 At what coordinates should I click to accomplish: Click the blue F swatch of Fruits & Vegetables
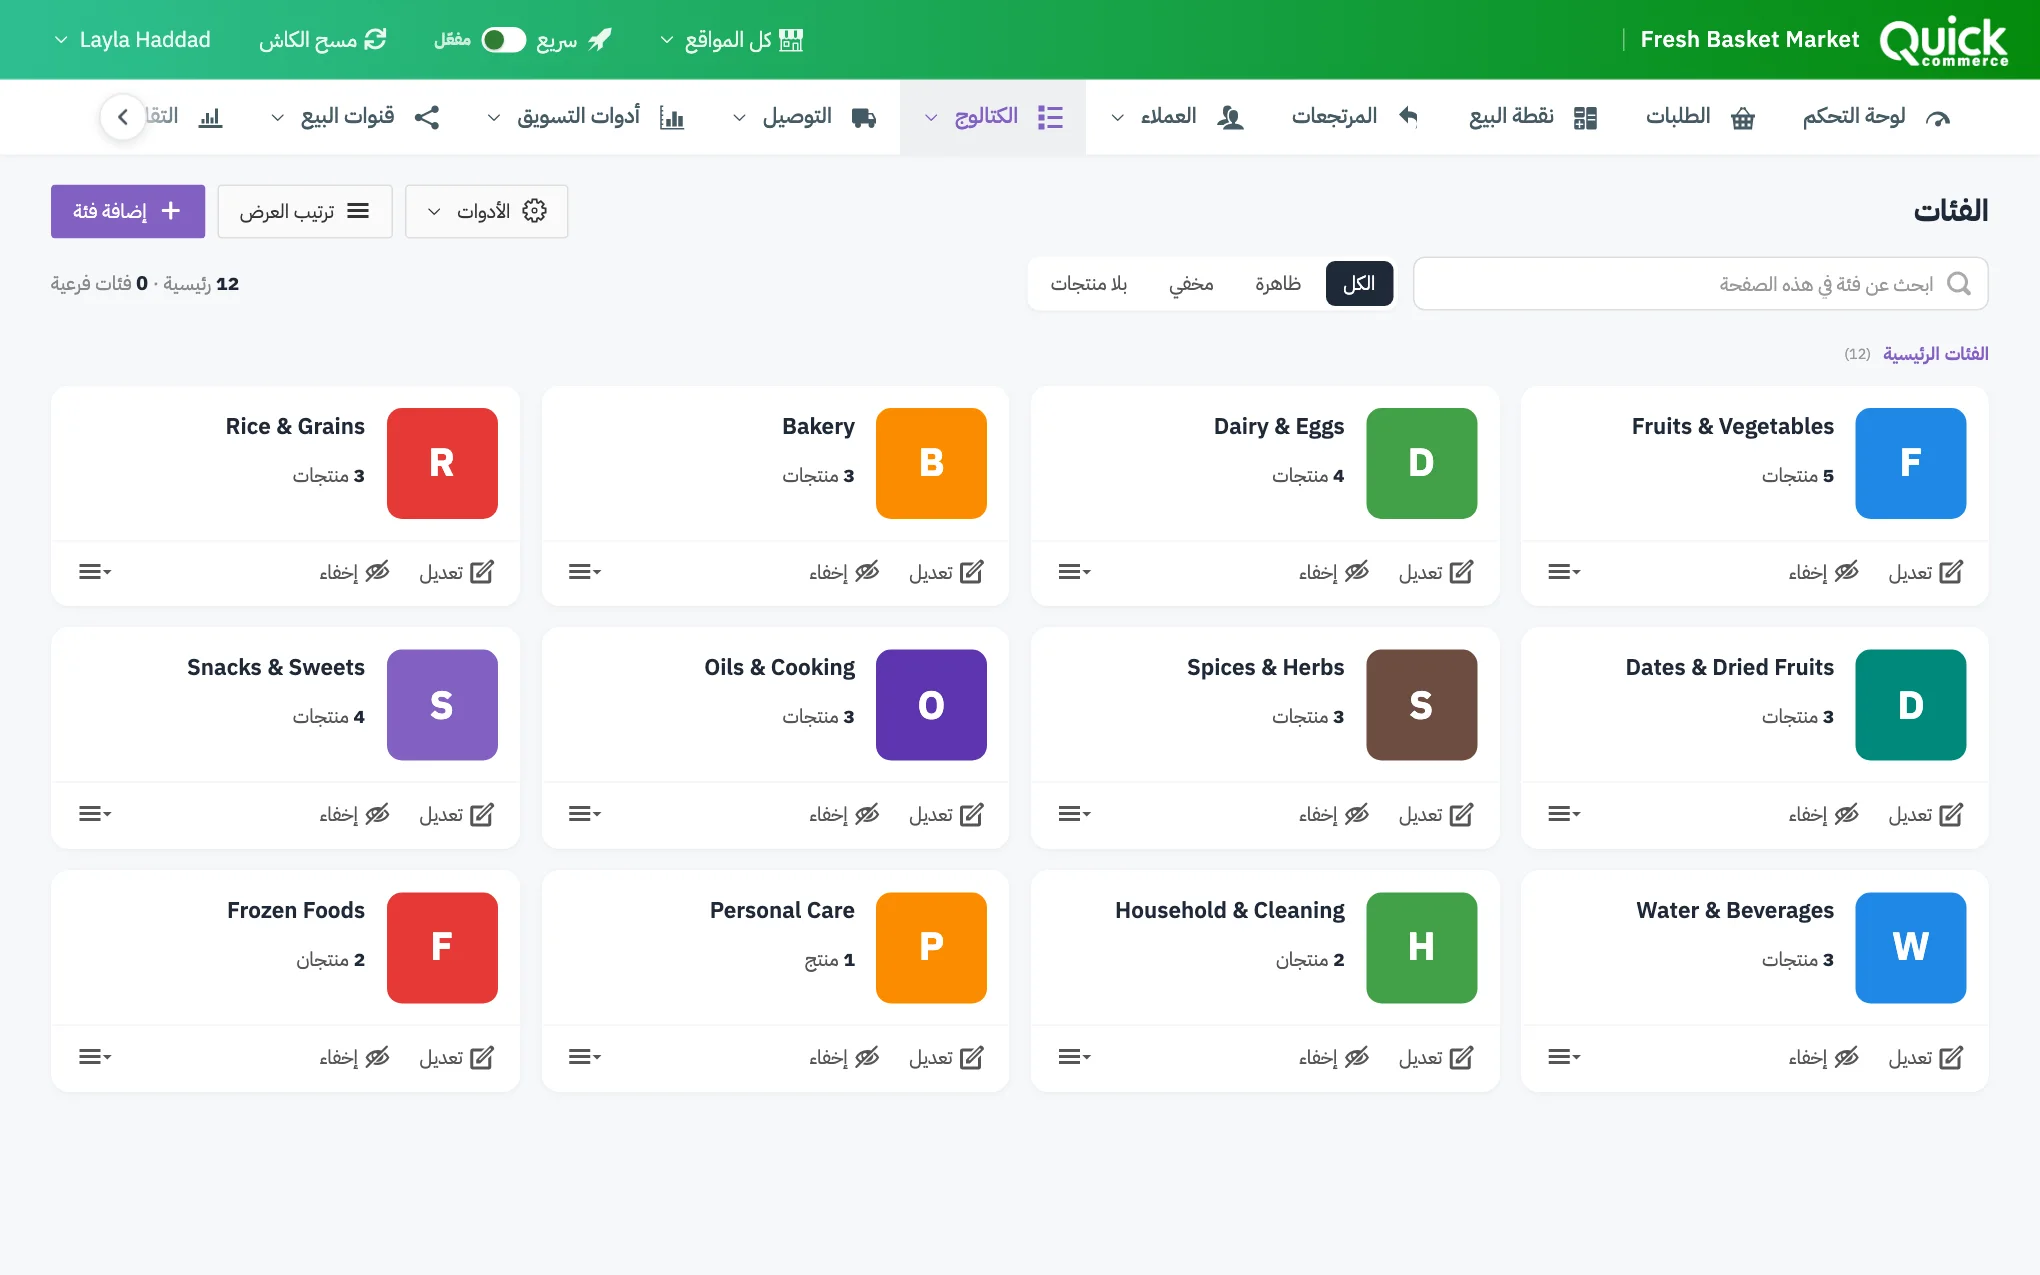pos(1910,463)
